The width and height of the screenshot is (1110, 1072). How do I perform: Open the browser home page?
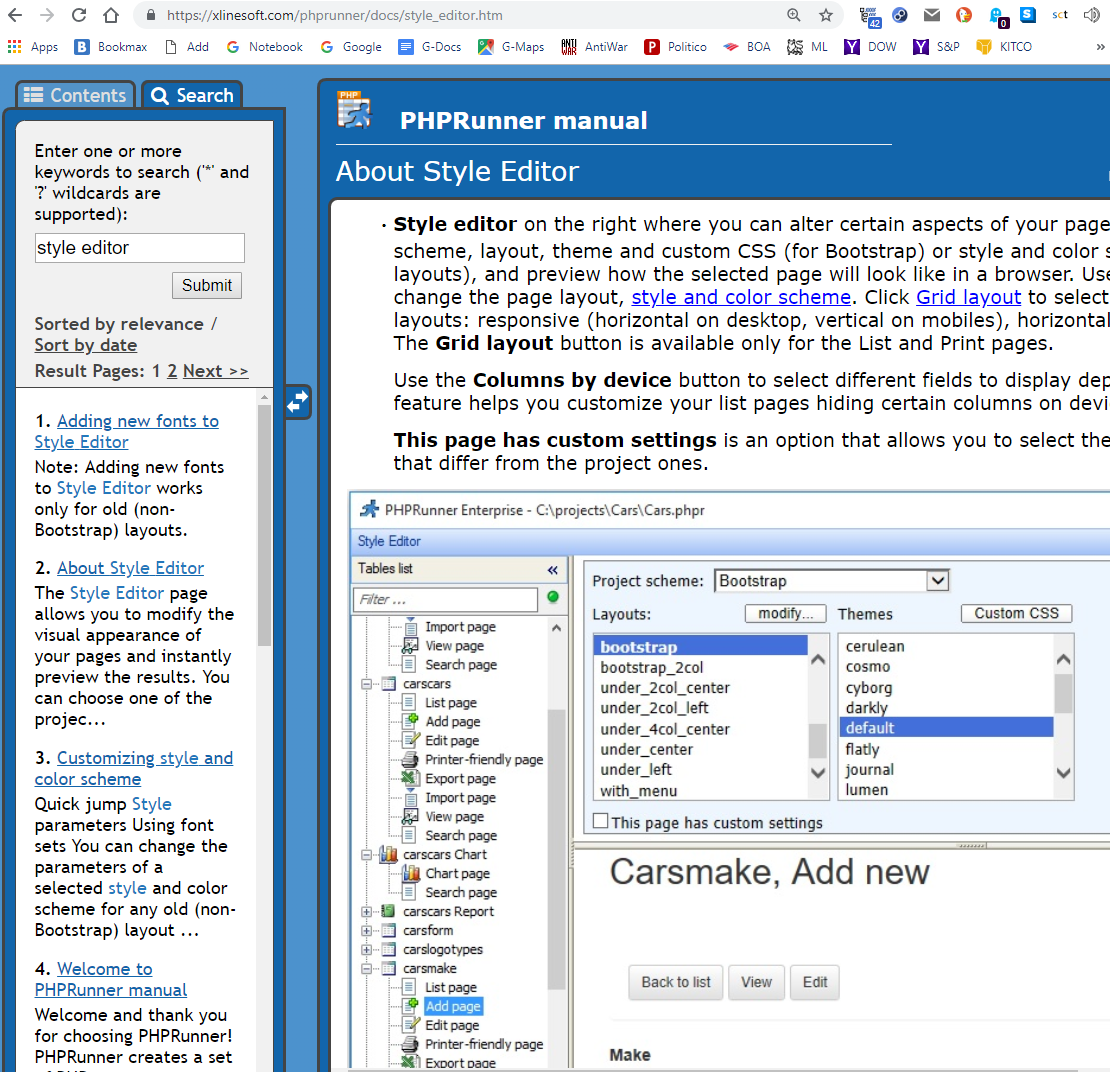point(110,15)
